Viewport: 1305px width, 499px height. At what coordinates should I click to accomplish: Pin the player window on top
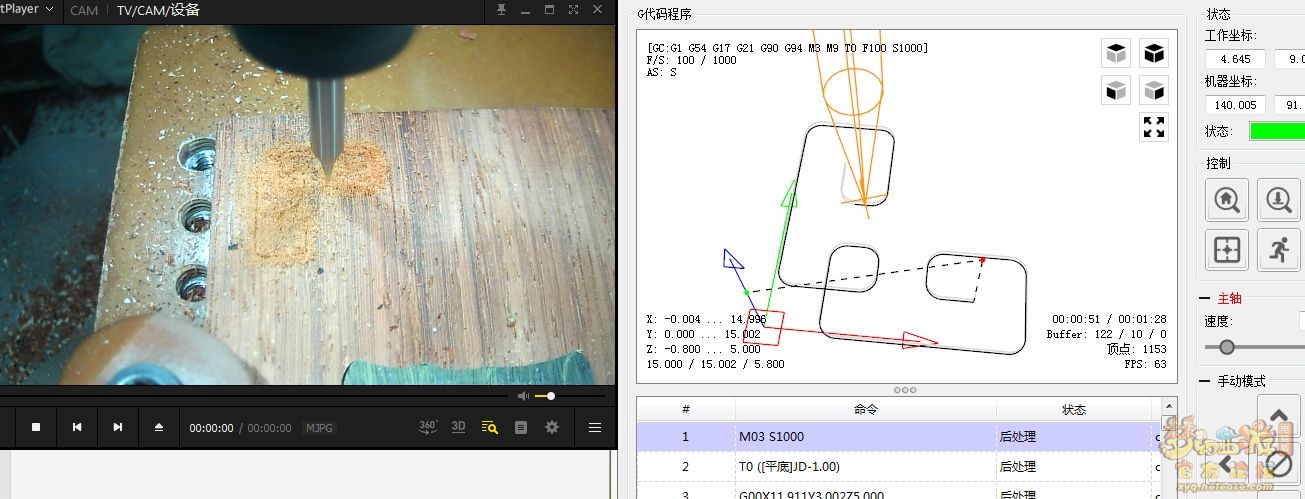point(501,10)
